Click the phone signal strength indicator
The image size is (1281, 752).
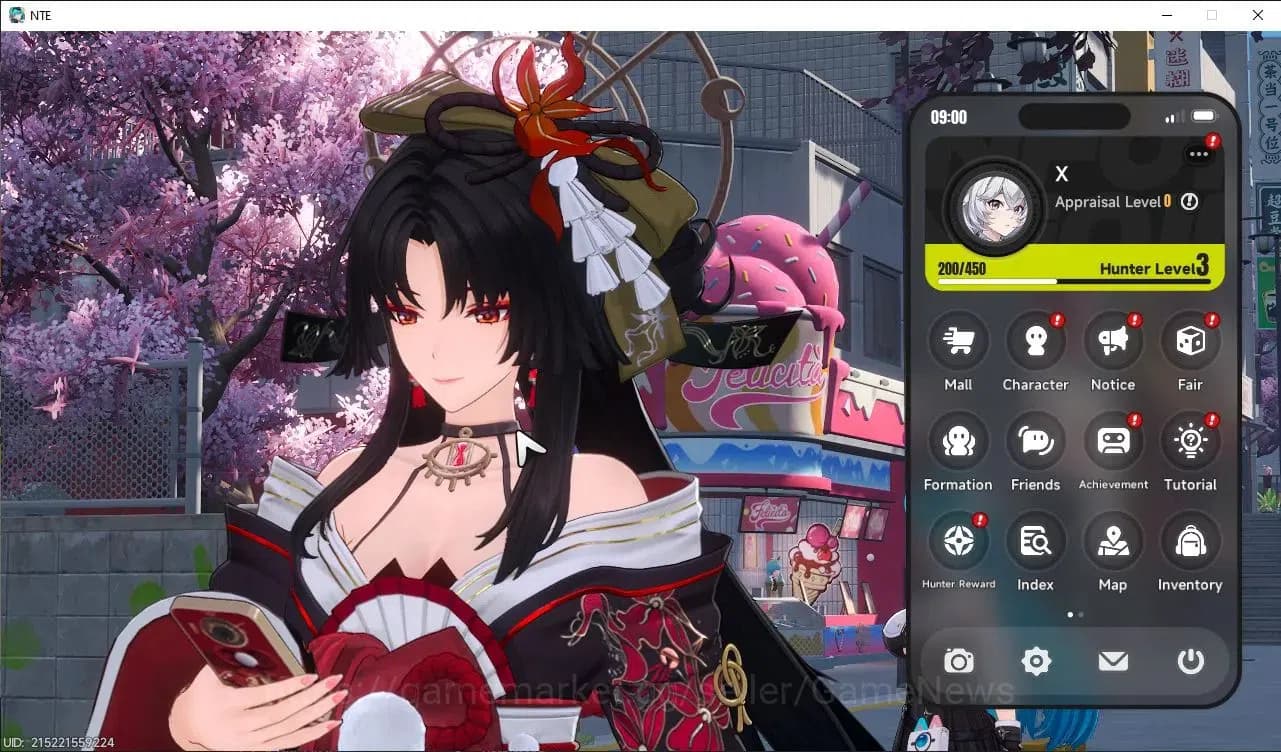[1174, 117]
